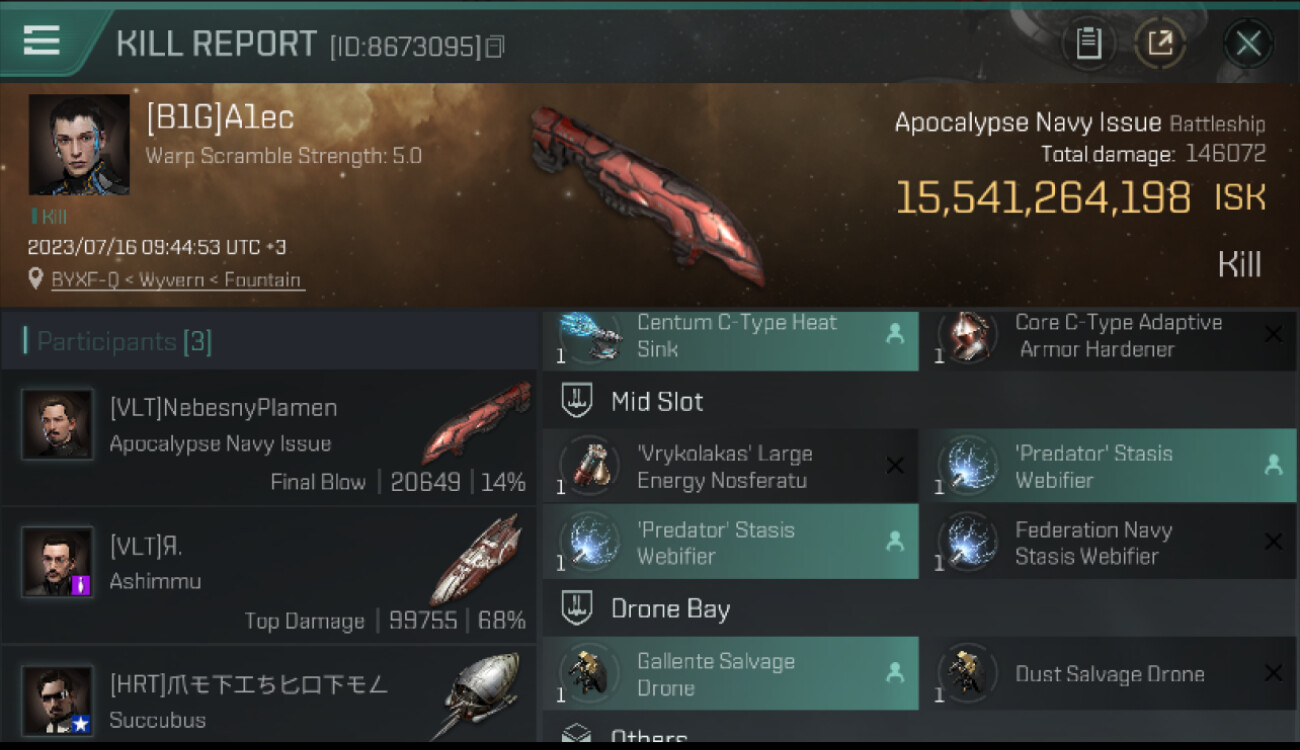Image resolution: width=1300 pixels, height=750 pixels.
Task: Open the clipboard notes icon
Action: (x=1088, y=43)
